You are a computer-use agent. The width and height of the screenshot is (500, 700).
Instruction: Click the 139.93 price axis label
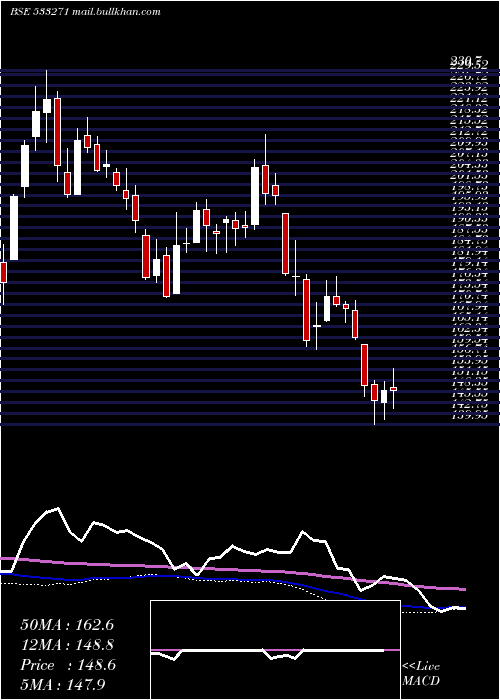coord(468,416)
